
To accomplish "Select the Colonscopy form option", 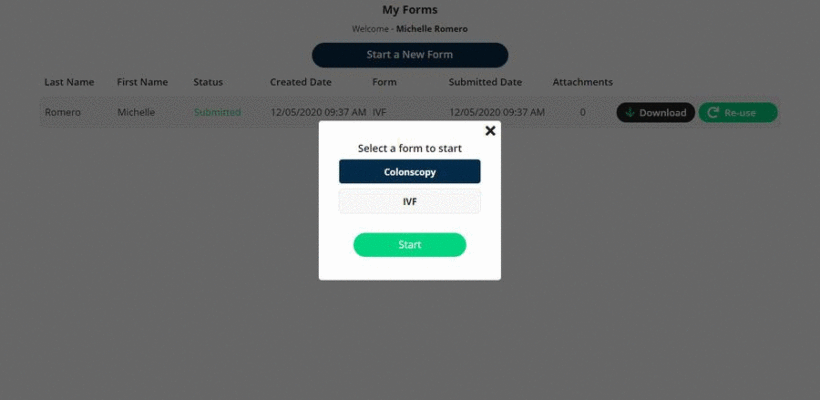I will coord(409,172).
